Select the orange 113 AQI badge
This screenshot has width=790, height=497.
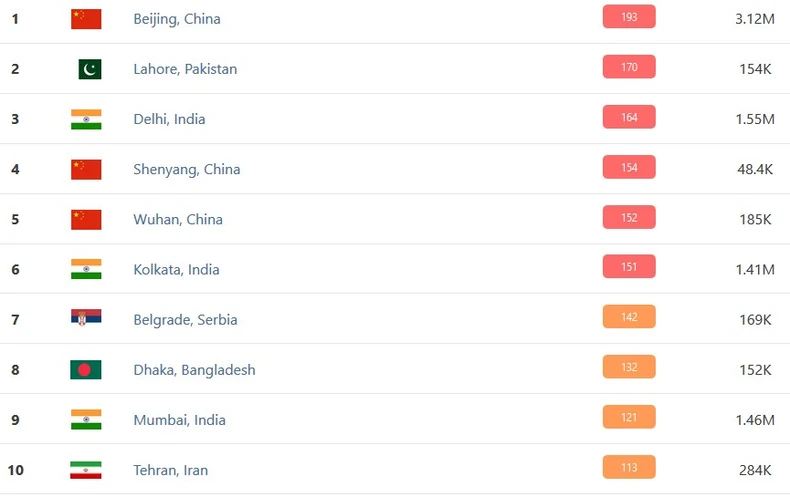(629, 467)
